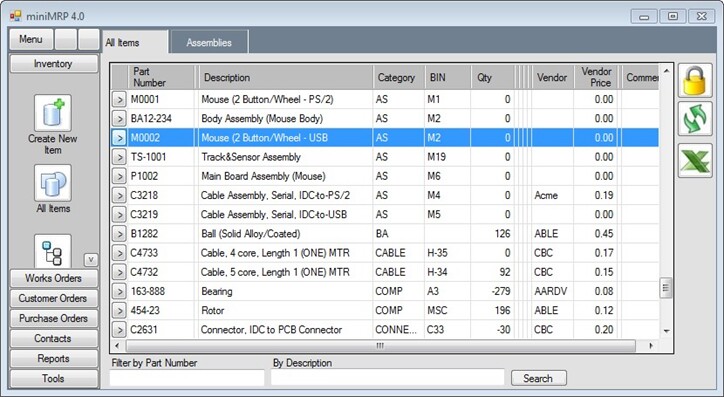724x397 pixels.
Task: Export to Excel with green X icon
Action: (x=695, y=160)
